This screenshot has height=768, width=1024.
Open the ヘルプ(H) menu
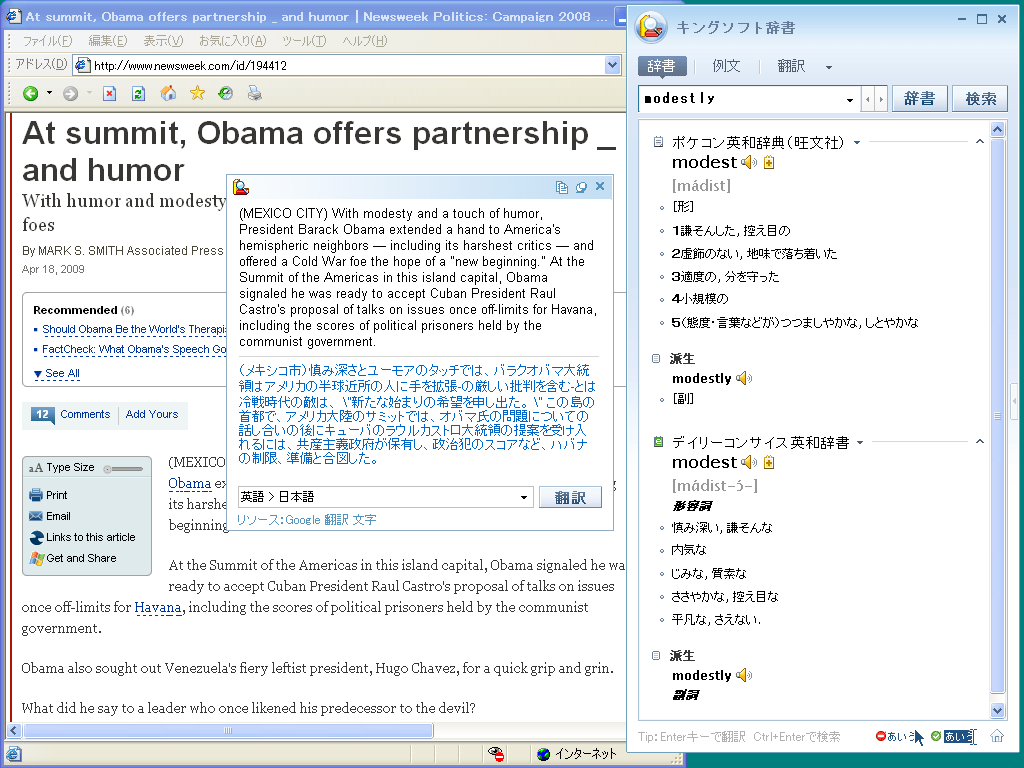(x=364, y=40)
